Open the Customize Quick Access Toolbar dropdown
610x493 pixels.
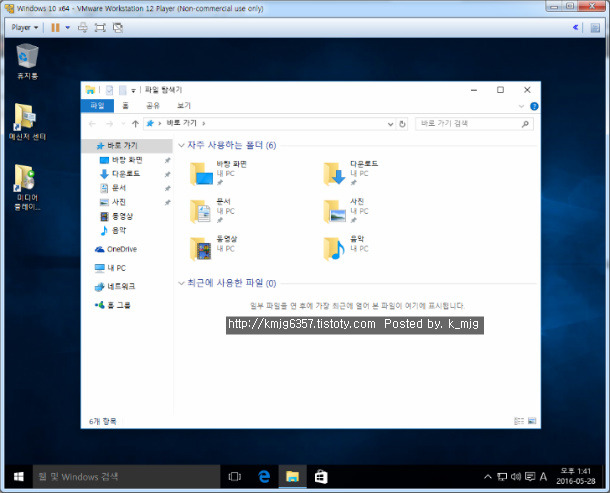coord(133,91)
